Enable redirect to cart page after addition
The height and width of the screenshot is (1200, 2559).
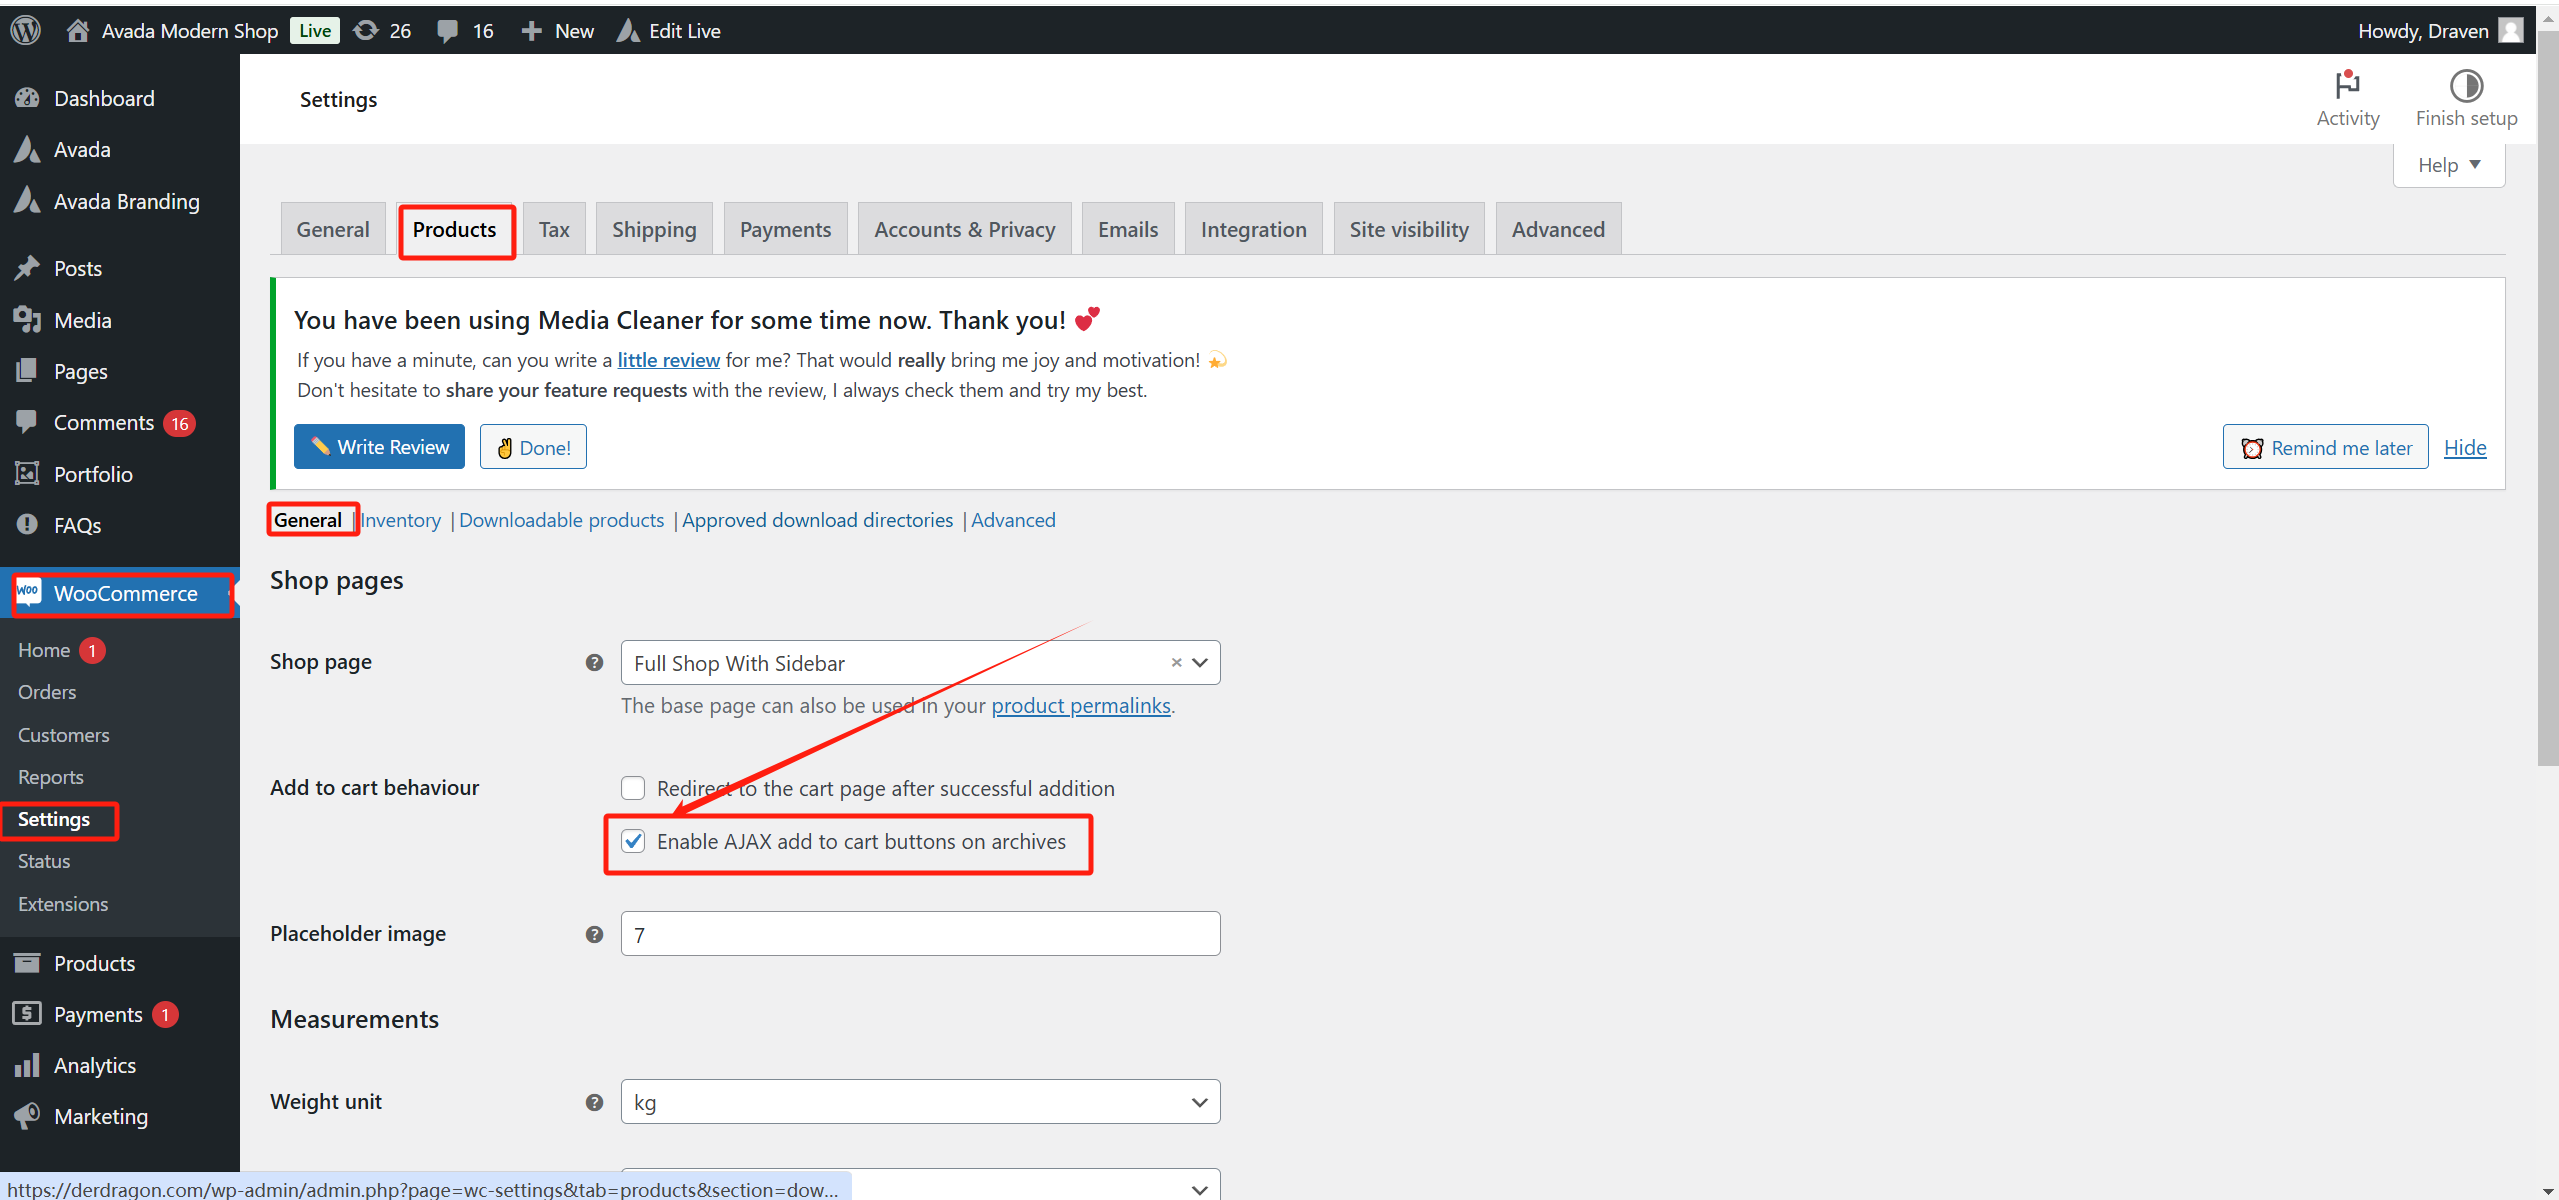coord(634,788)
